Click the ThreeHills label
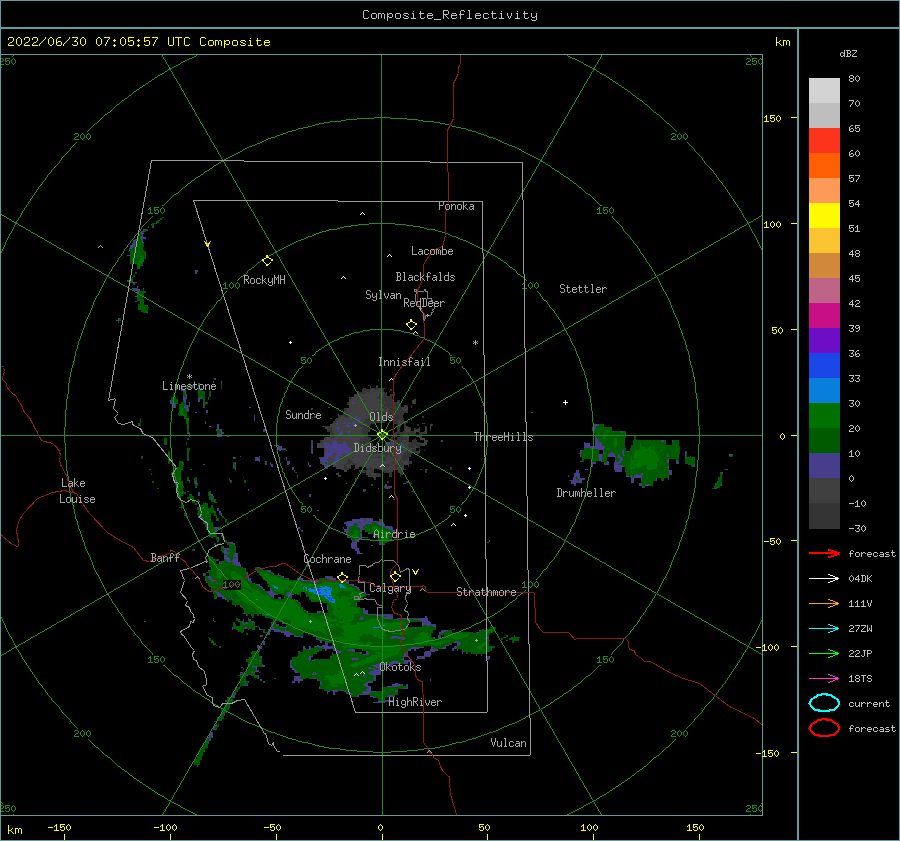 pos(503,437)
